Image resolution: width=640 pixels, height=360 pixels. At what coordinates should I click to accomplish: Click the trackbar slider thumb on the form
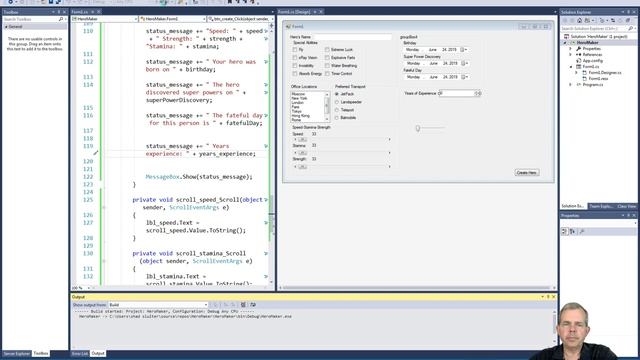pos(418,128)
